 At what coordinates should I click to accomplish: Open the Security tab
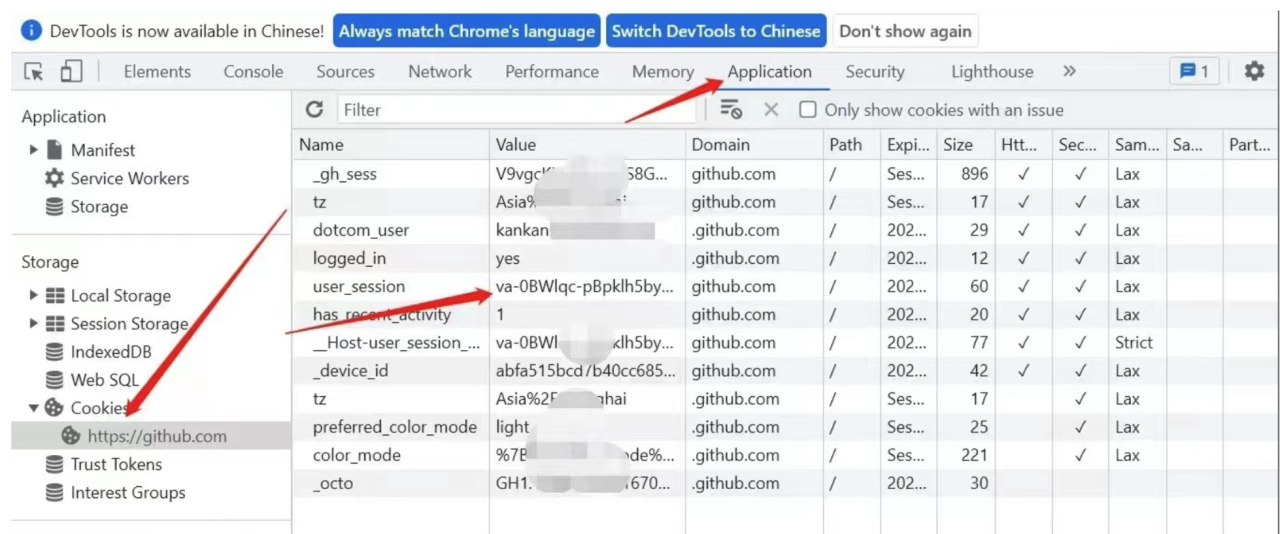[x=875, y=71]
